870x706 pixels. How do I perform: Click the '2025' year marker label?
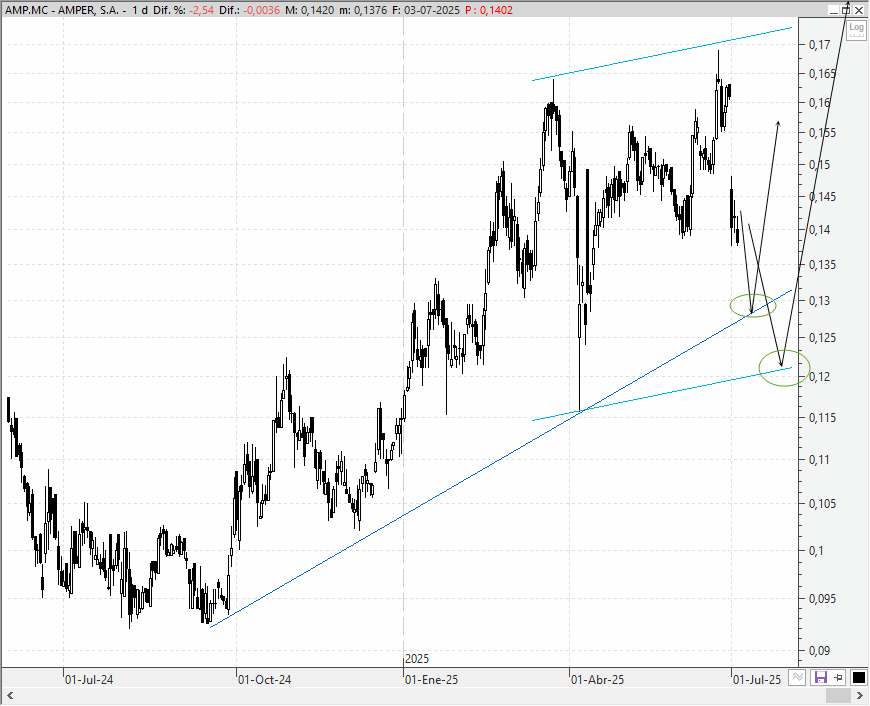[417, 659]
